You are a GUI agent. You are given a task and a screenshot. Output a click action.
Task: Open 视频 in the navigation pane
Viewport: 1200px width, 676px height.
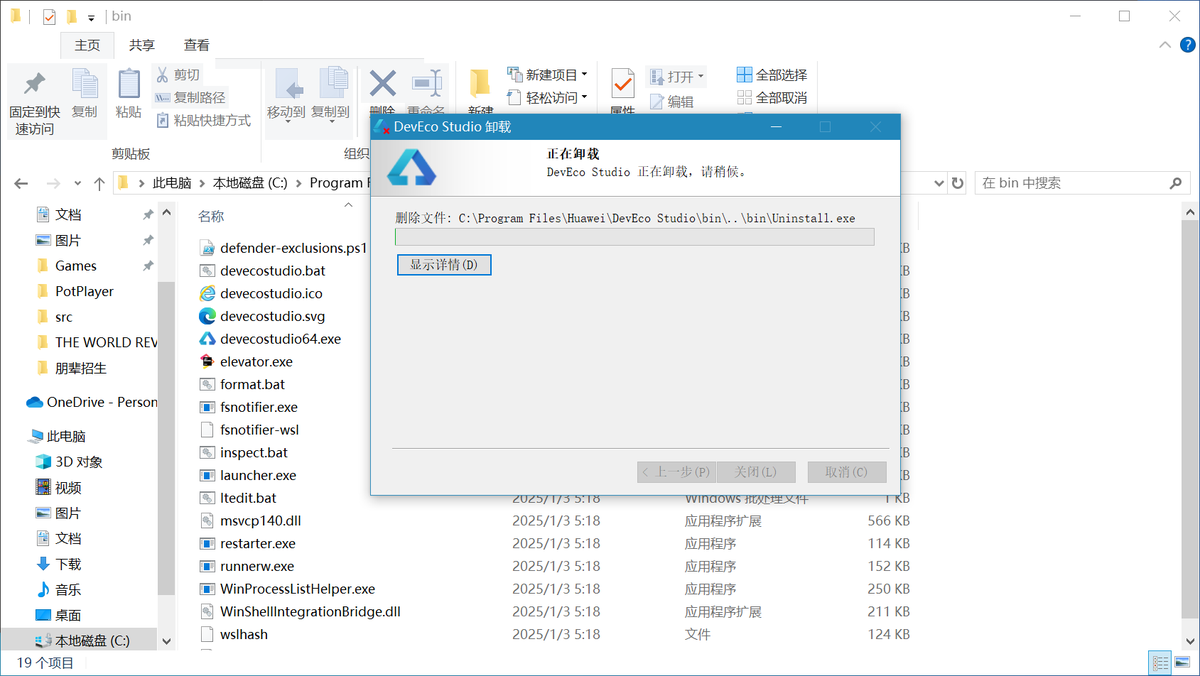[x=68, y=488]
